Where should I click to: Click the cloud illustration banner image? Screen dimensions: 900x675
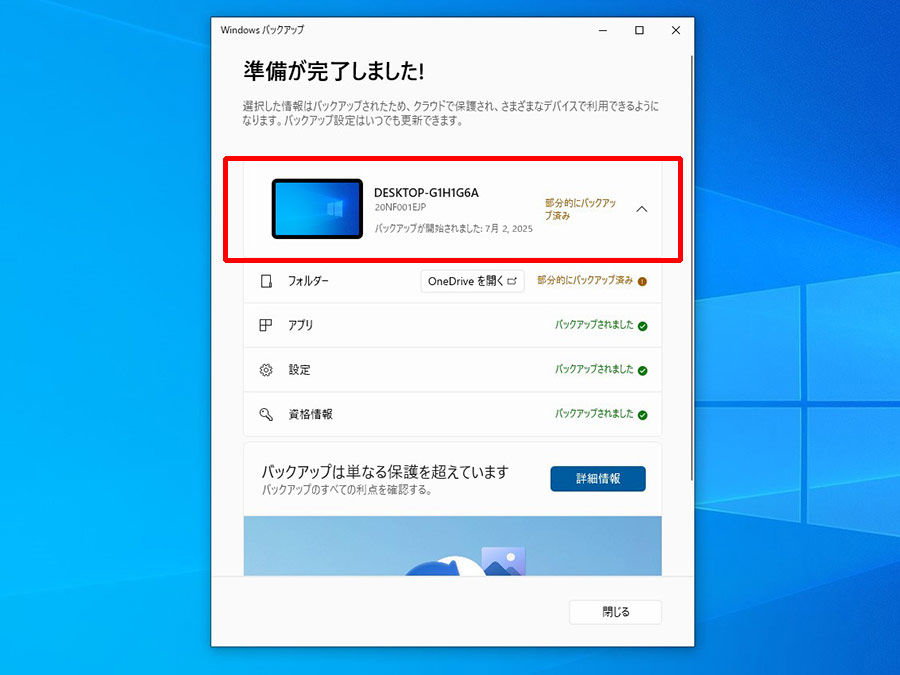452,546
